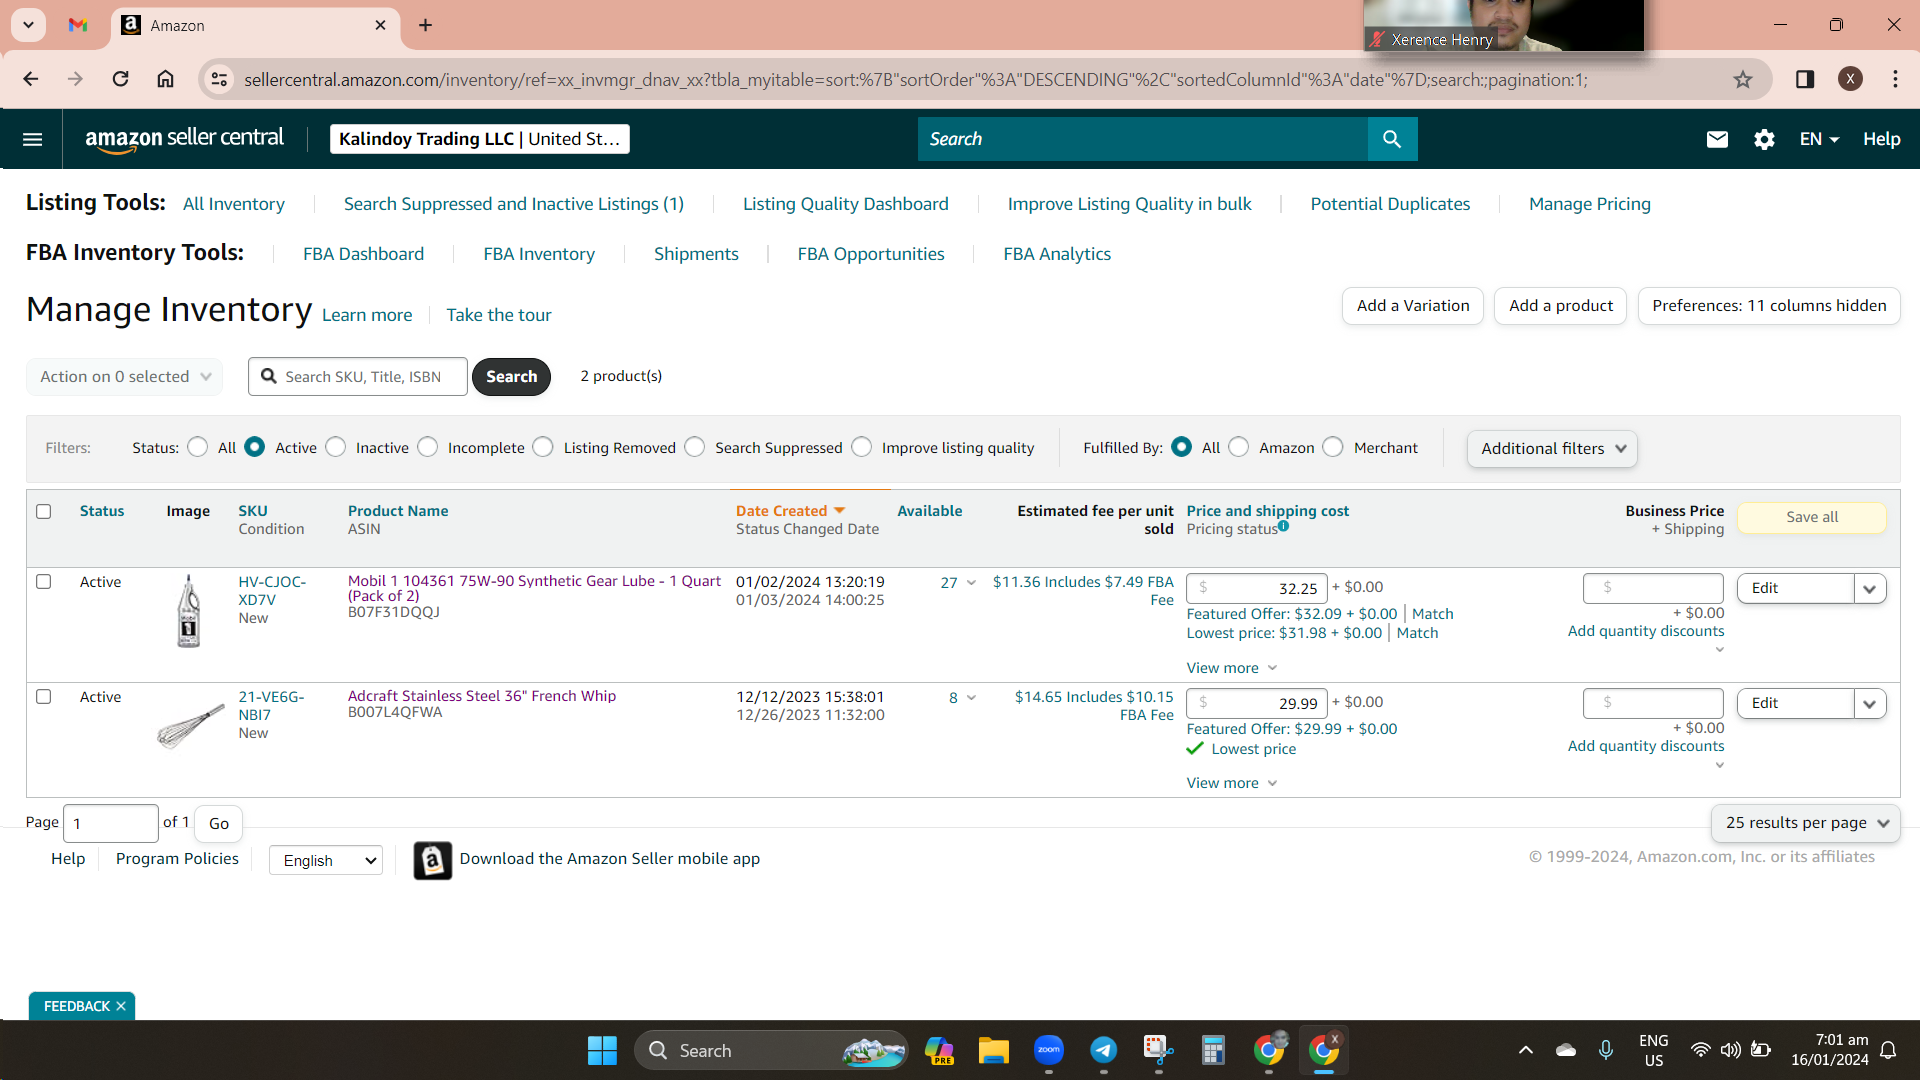Open Chrome side panel
This screenshot has width=1920, height=1080.
pos(1805,79)
